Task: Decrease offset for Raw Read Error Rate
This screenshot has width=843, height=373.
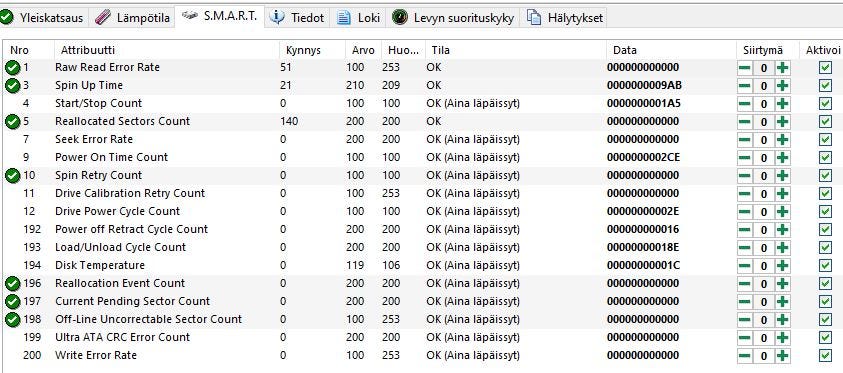Action: (x=745, y=68)
